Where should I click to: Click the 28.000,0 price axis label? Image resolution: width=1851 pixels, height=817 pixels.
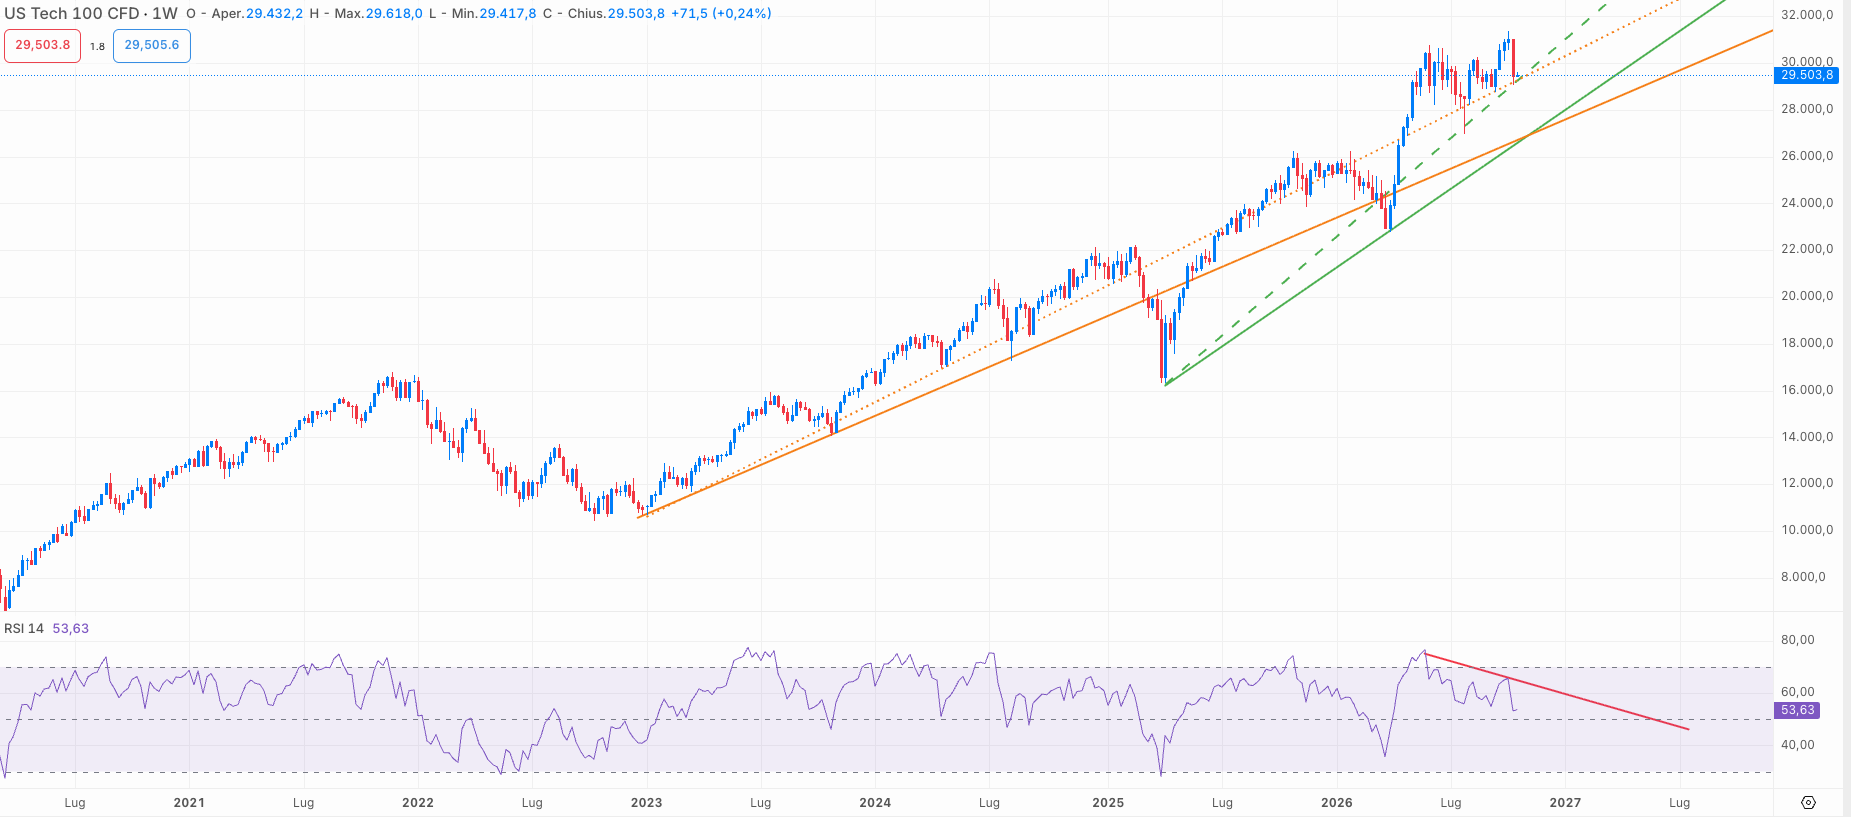point(1807,109)
